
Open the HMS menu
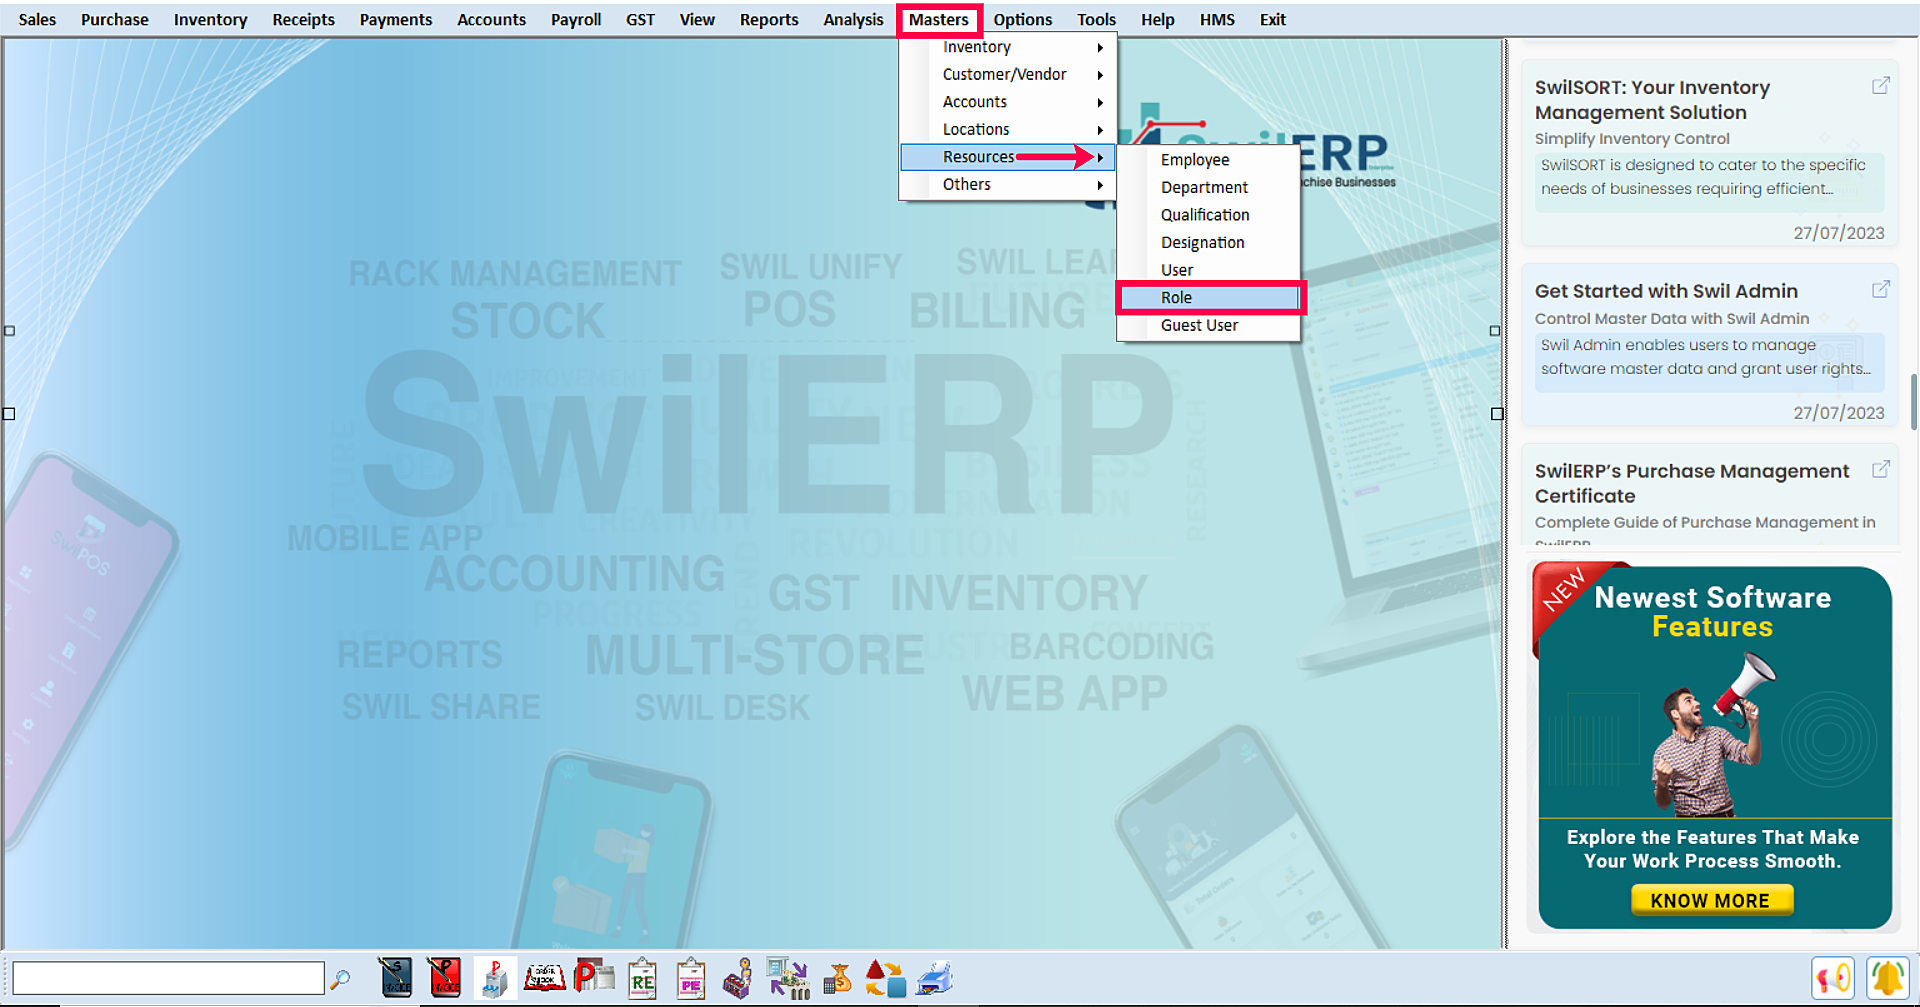click(1217, 19)
